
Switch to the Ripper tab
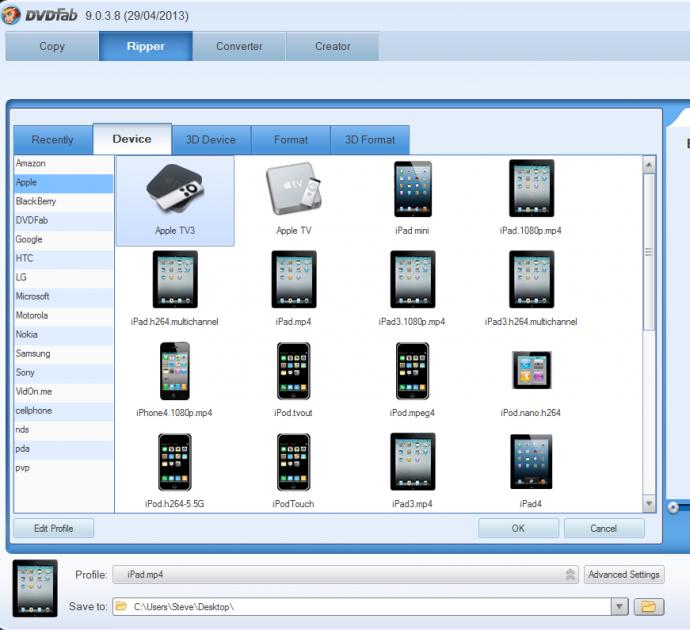coord(146,46)
